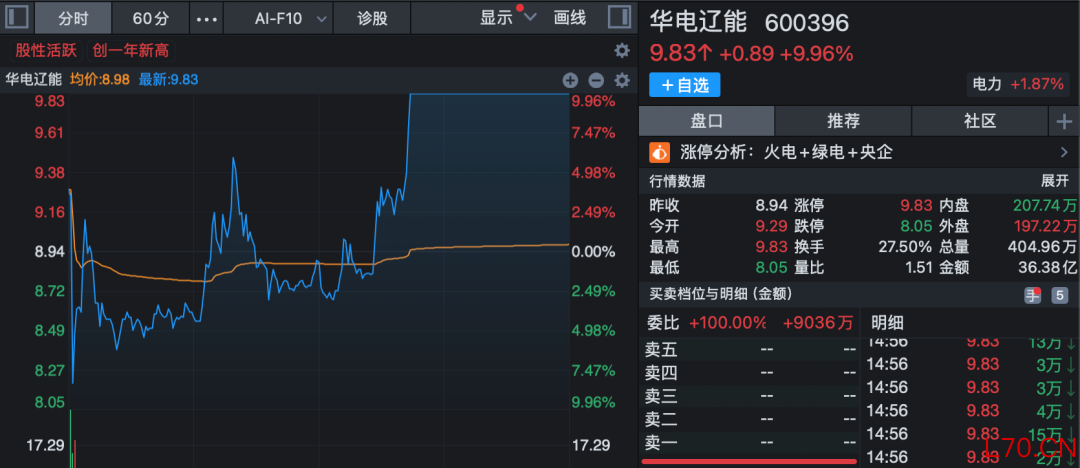
Task: Click the 卖五 order row
Action: (749, 349)
